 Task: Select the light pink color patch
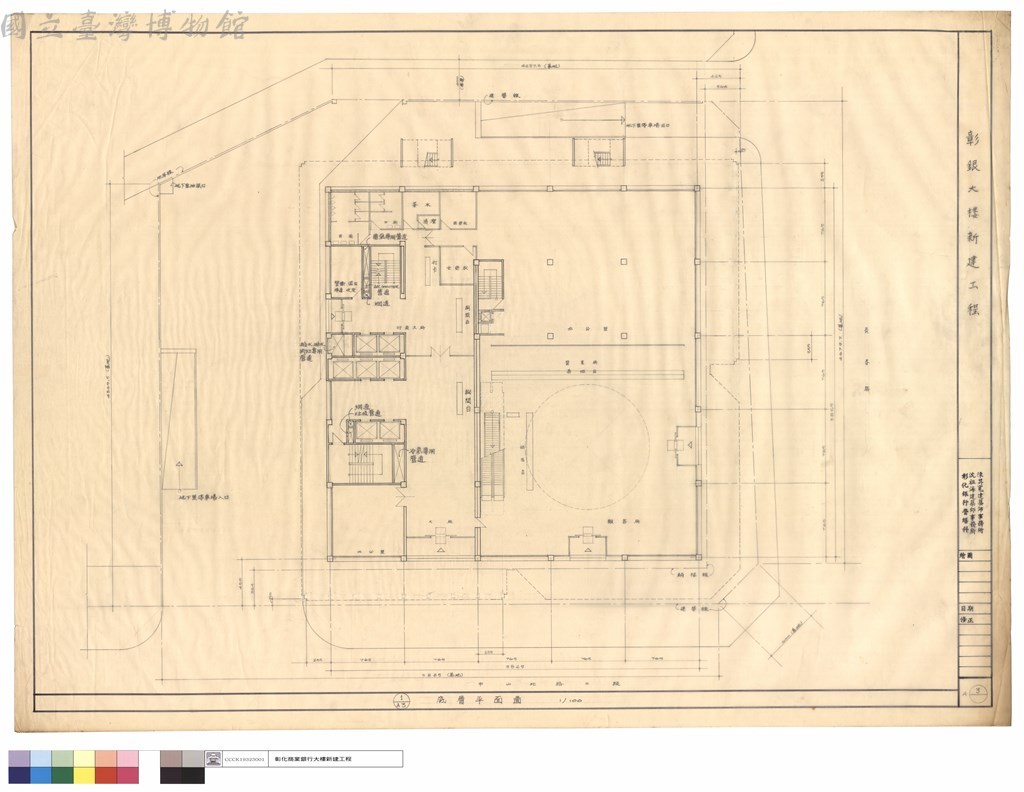tap(128, 758)
